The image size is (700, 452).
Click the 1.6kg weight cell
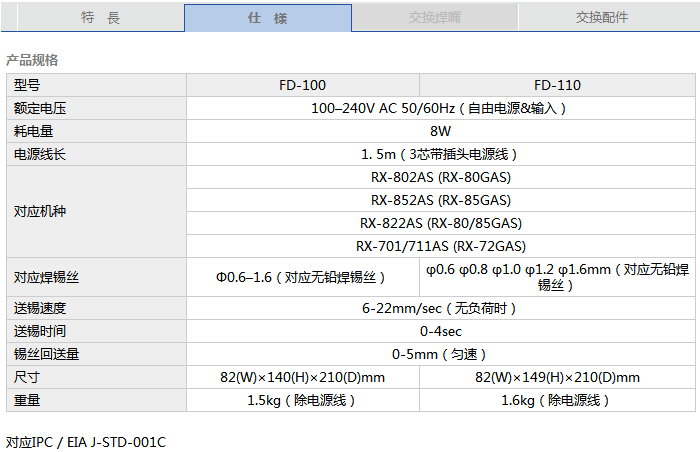[x=557, y=400]
